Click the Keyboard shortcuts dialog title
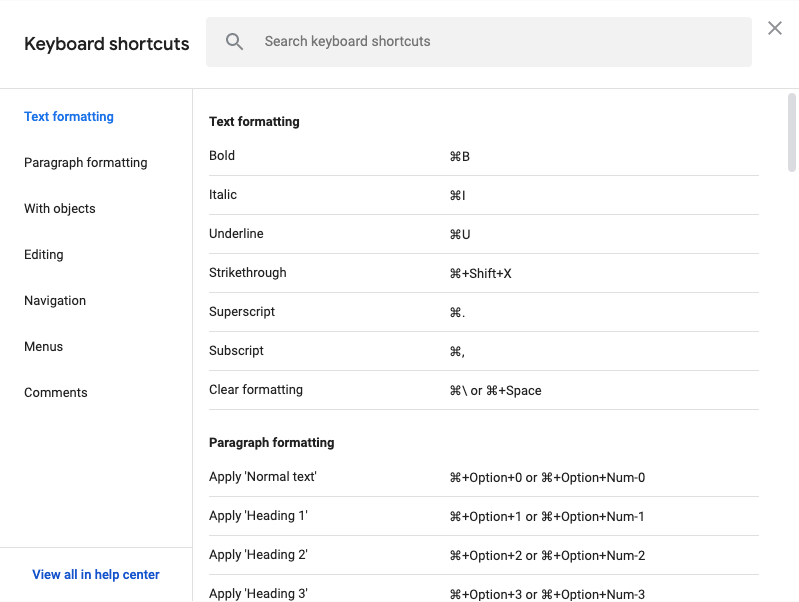799x602 pixels. (x=106, y=44)
